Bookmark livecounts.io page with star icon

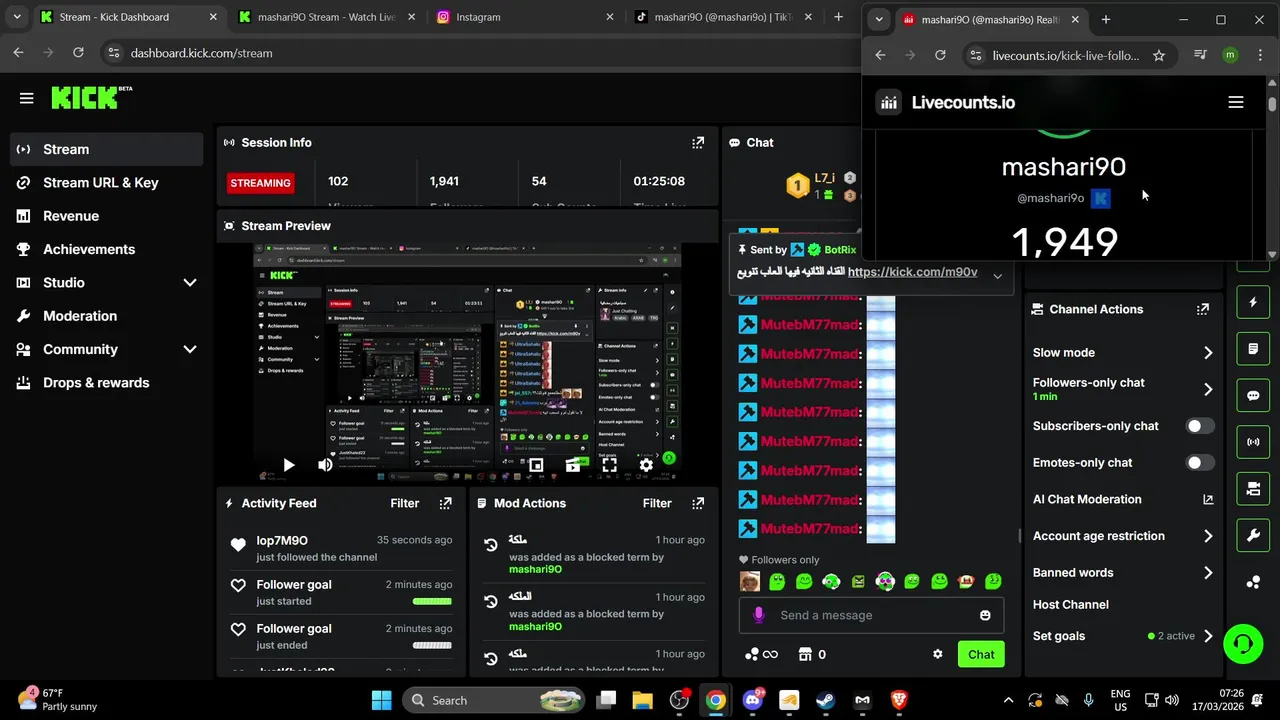pos(1159,55)
